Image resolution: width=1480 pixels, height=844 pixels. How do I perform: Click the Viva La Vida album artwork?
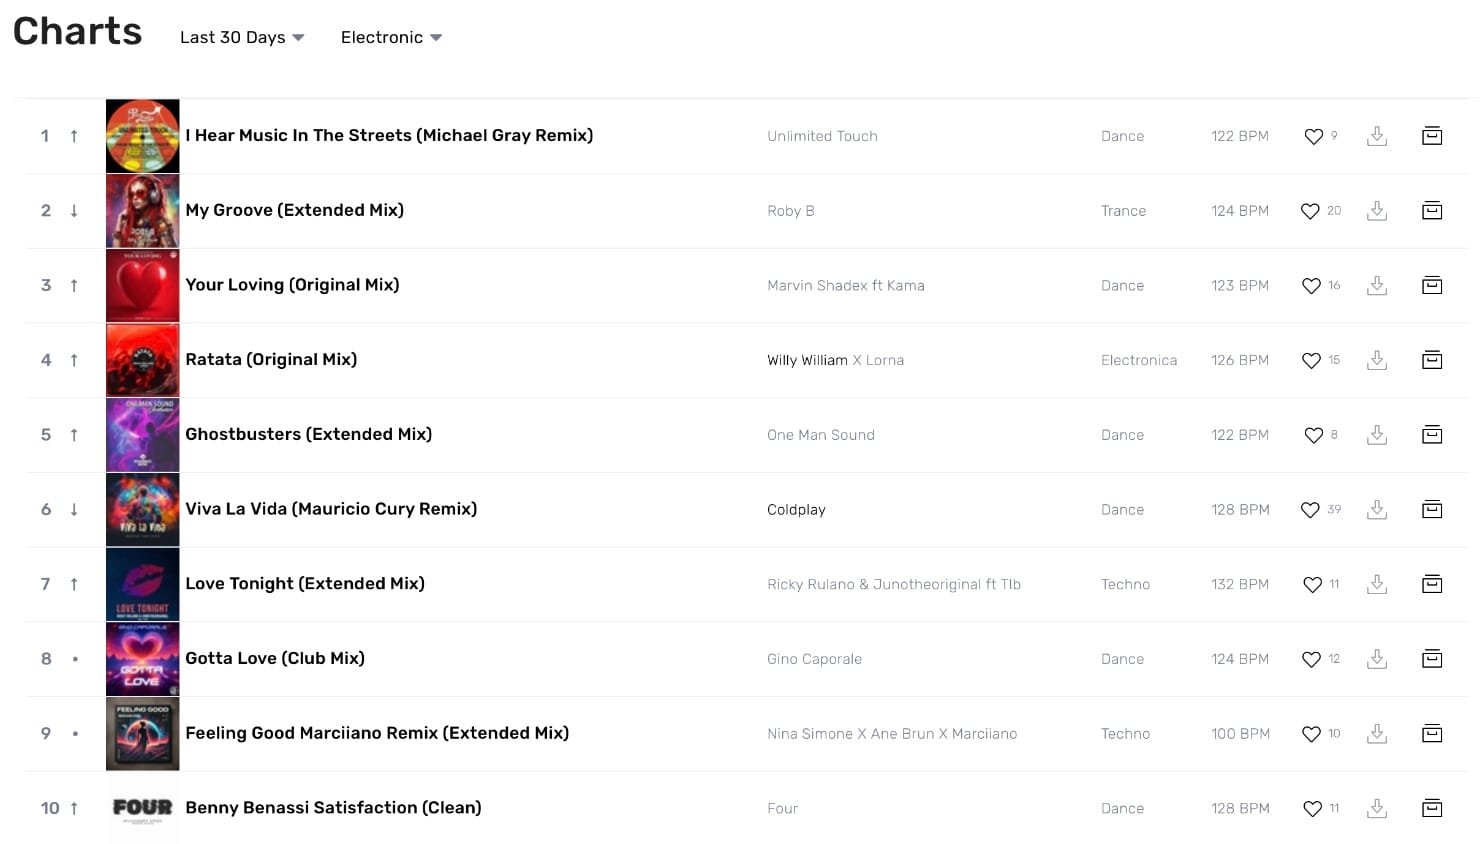[142, 509]
